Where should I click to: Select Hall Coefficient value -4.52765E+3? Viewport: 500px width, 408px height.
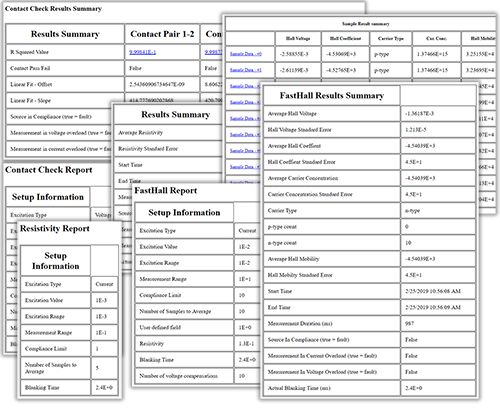click(x=341, y=70)
